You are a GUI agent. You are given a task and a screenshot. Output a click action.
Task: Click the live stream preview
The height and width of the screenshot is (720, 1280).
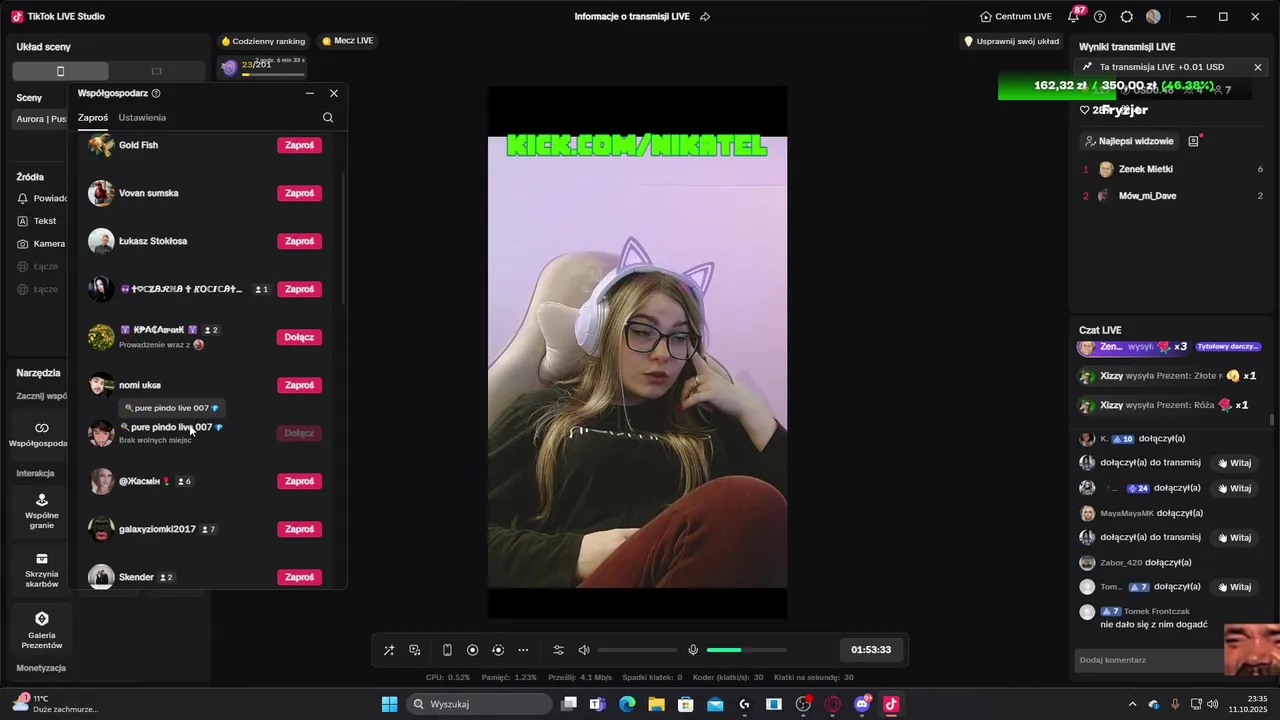click(x=637, y=352)
